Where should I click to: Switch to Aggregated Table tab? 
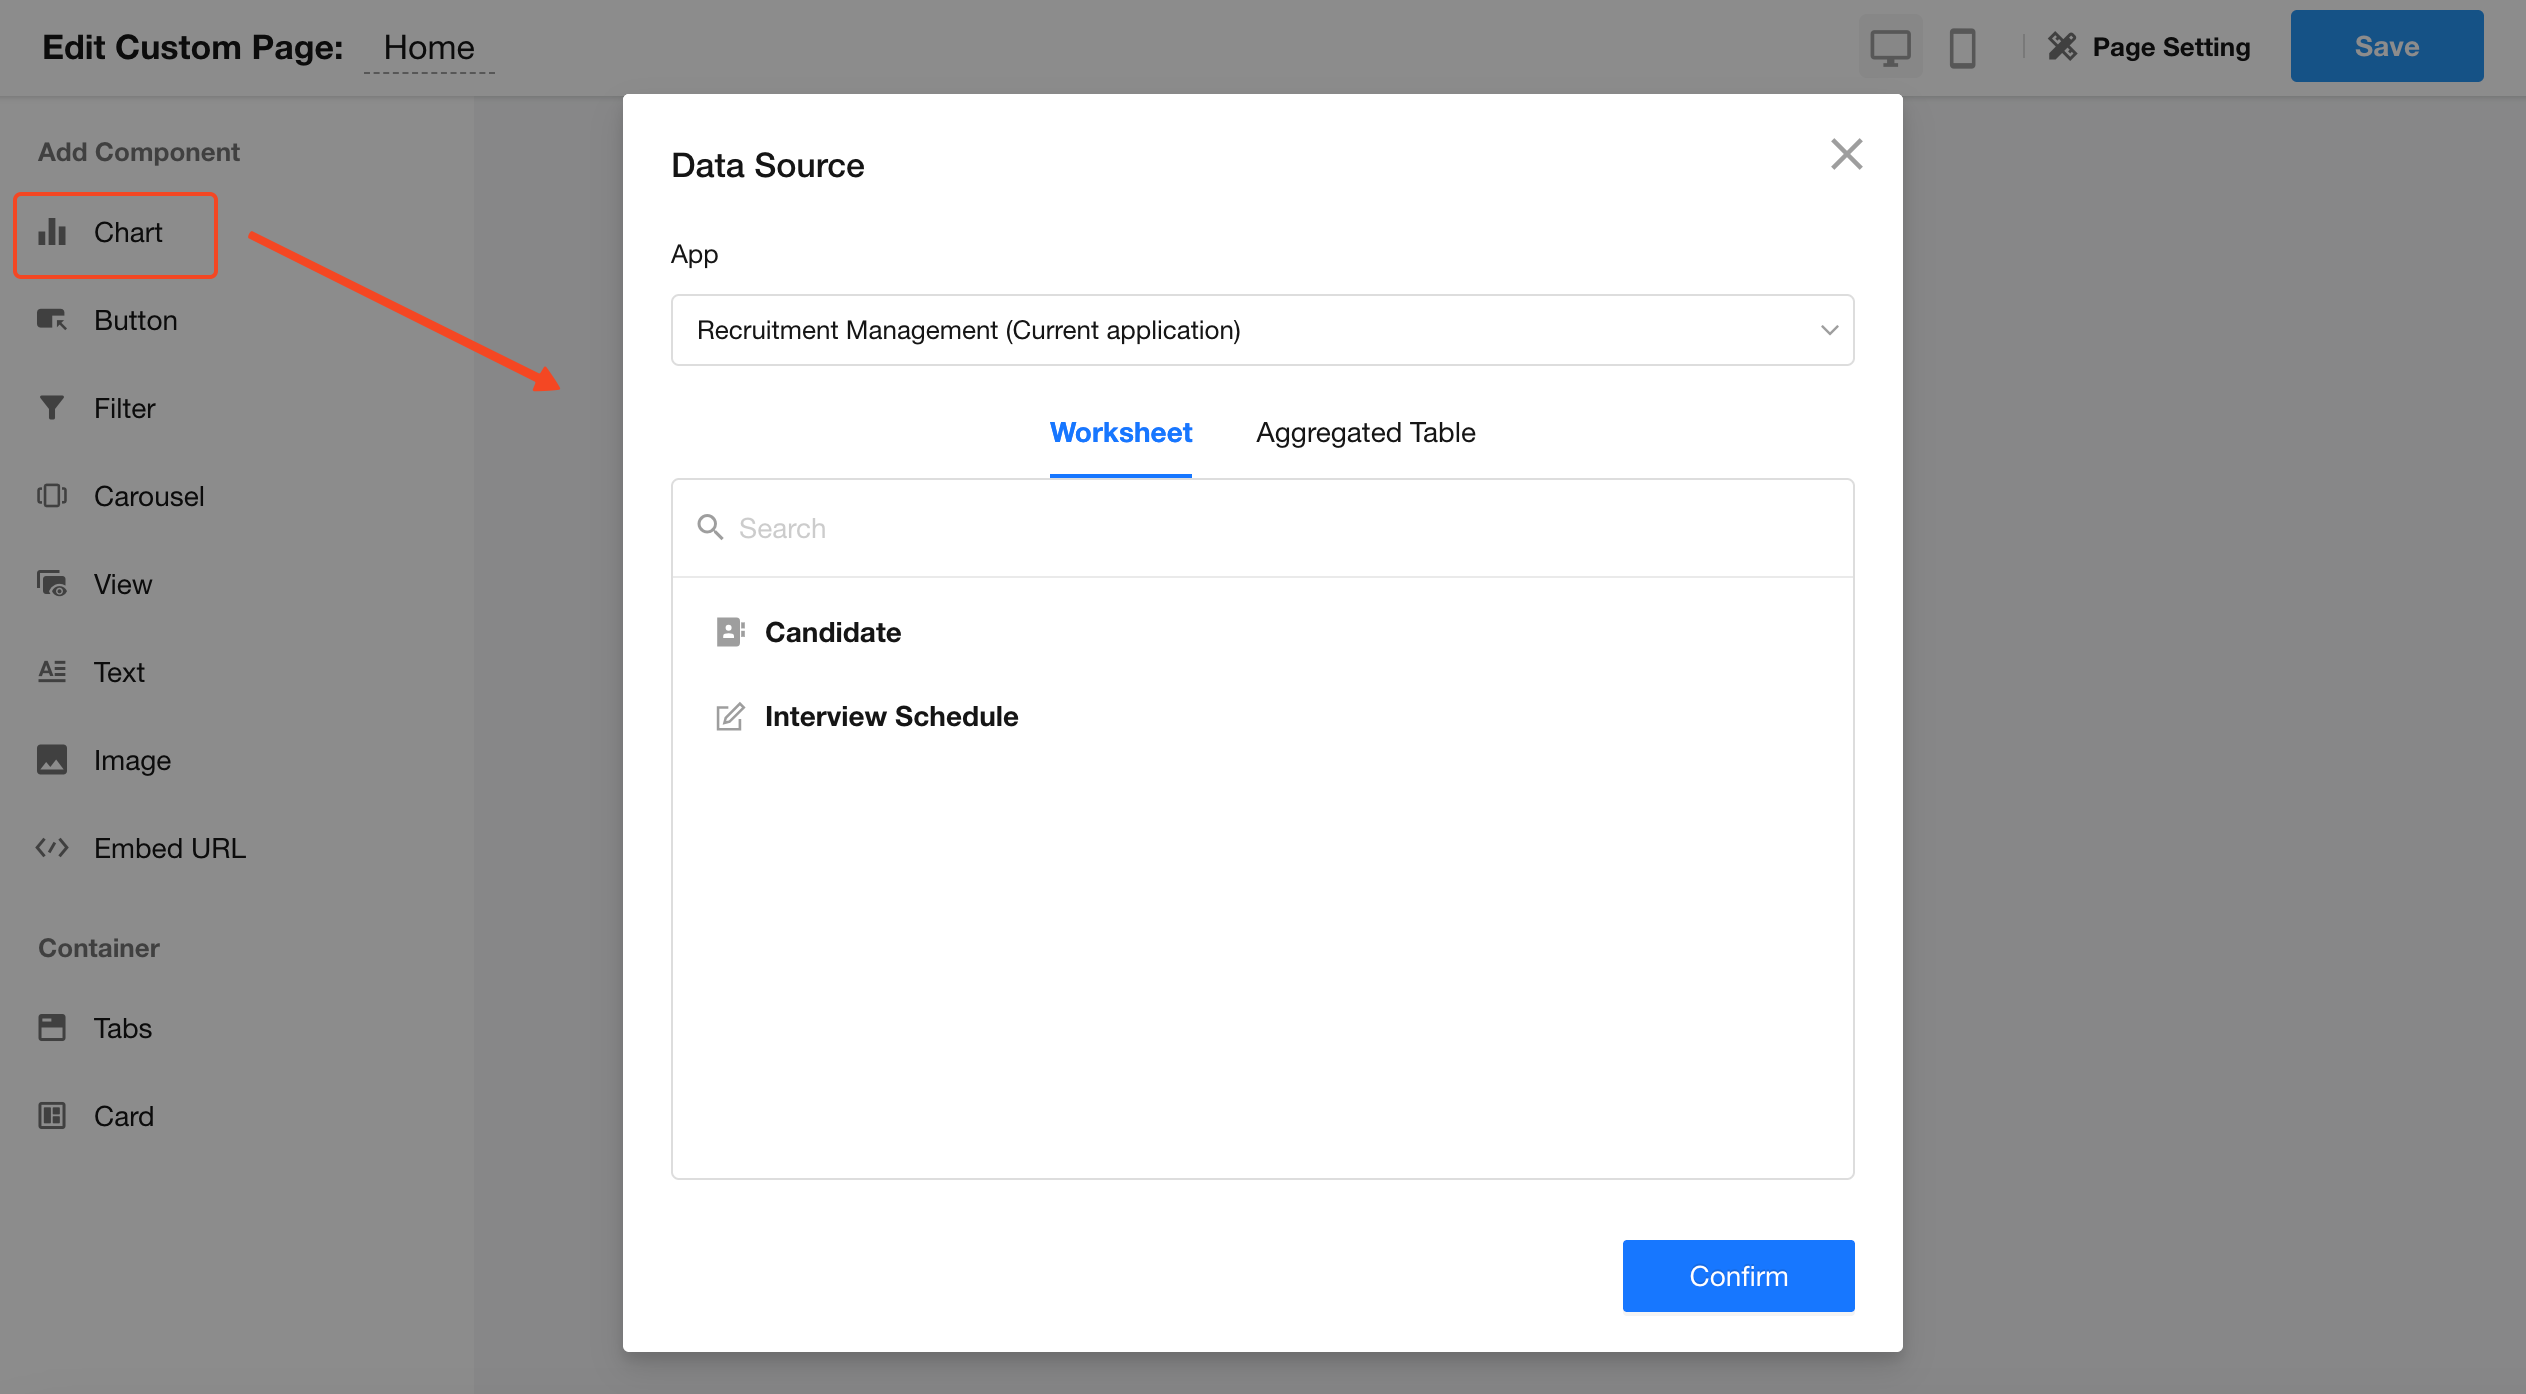click(1365, 433)
